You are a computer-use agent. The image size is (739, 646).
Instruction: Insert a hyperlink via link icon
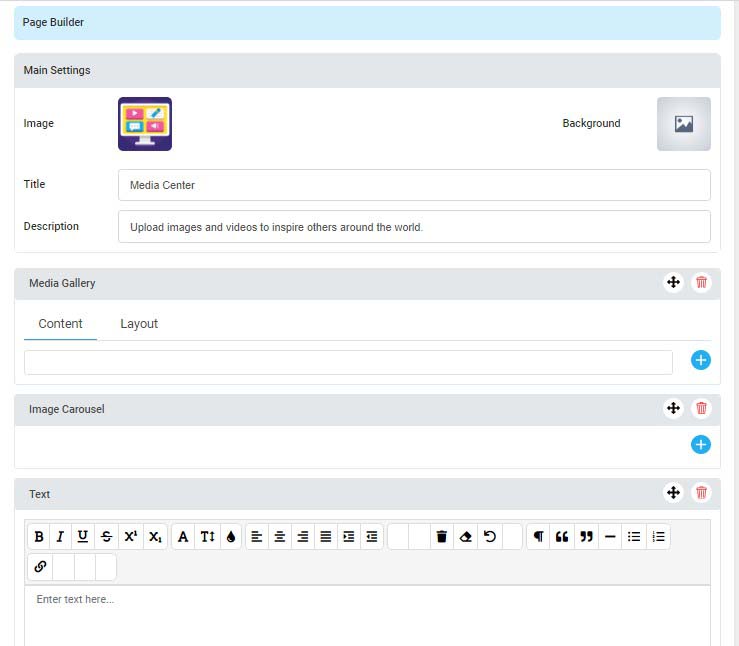click(x=40, y=566)
